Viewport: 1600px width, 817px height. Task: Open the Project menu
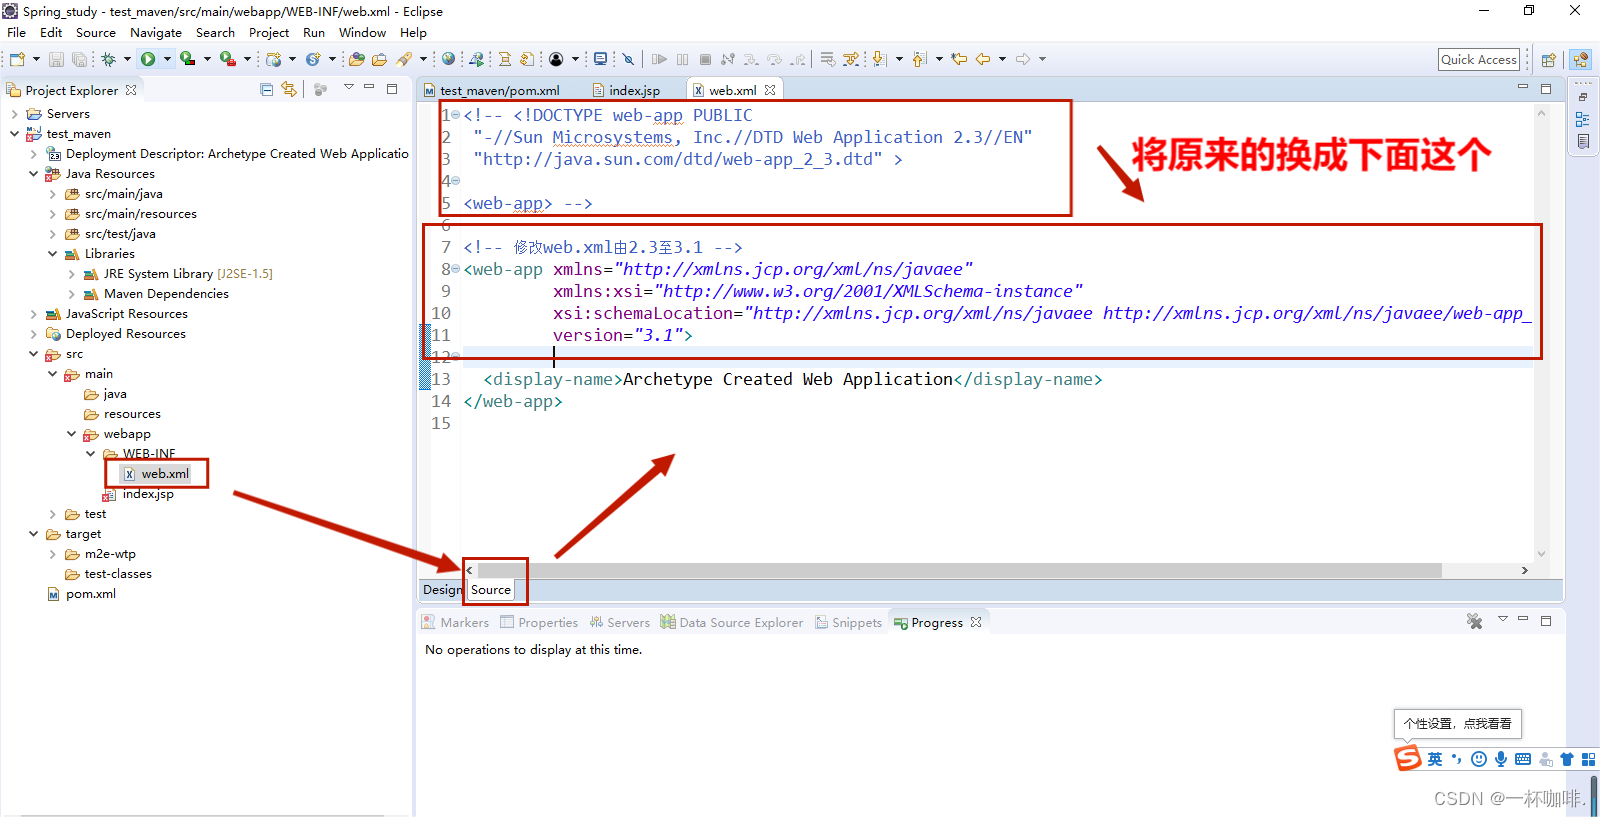coord(269,32)
